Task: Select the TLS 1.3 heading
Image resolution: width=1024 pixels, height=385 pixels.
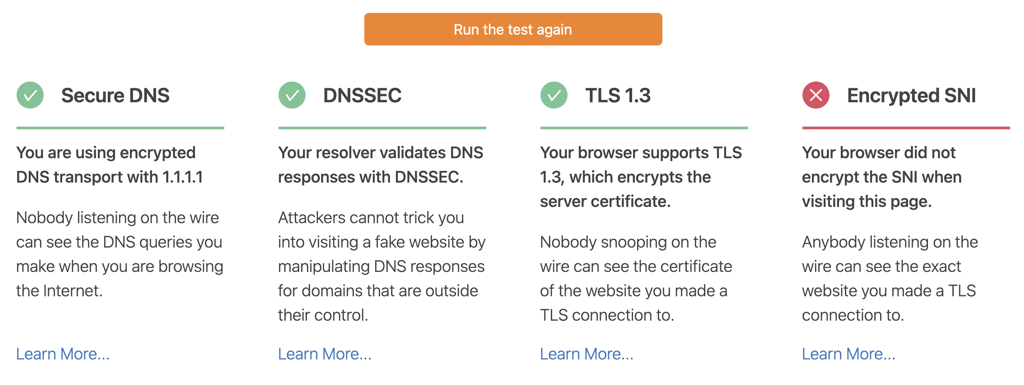Action: 618,96
